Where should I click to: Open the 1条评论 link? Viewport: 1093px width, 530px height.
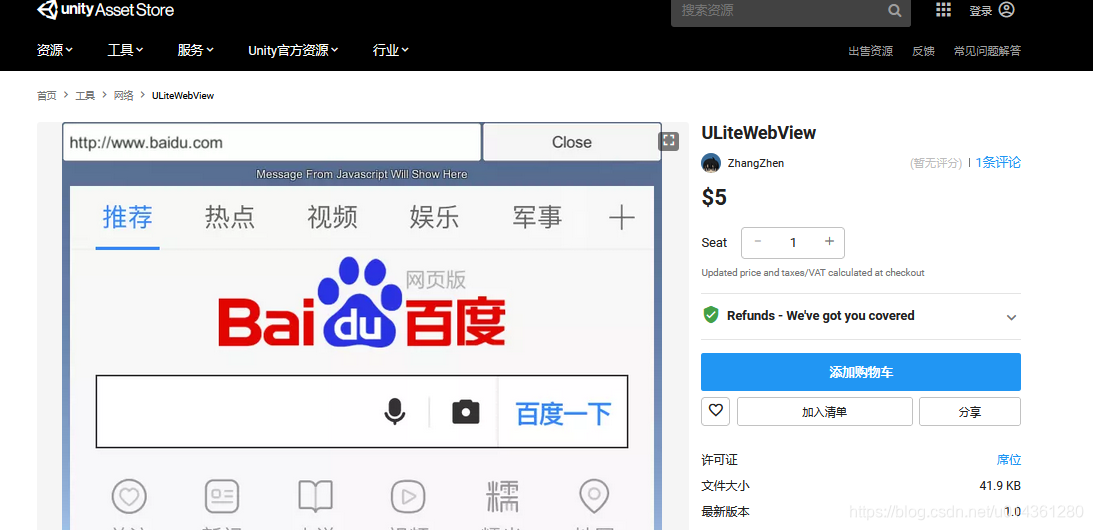point(998,162)
